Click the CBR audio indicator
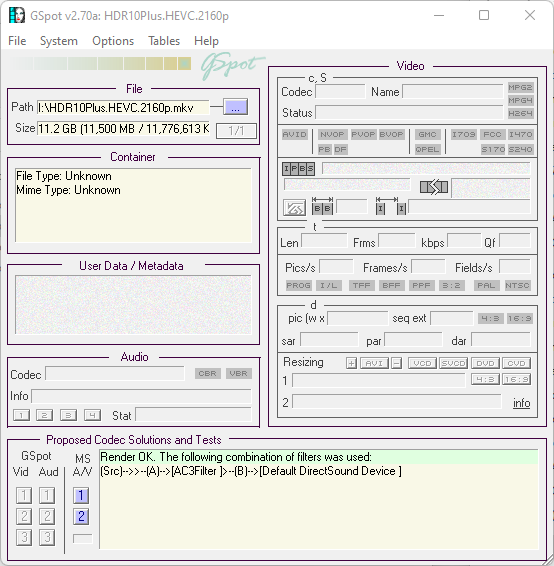Image resolution: width=554 pixels, height=566 pixels. tap(208, 373)
